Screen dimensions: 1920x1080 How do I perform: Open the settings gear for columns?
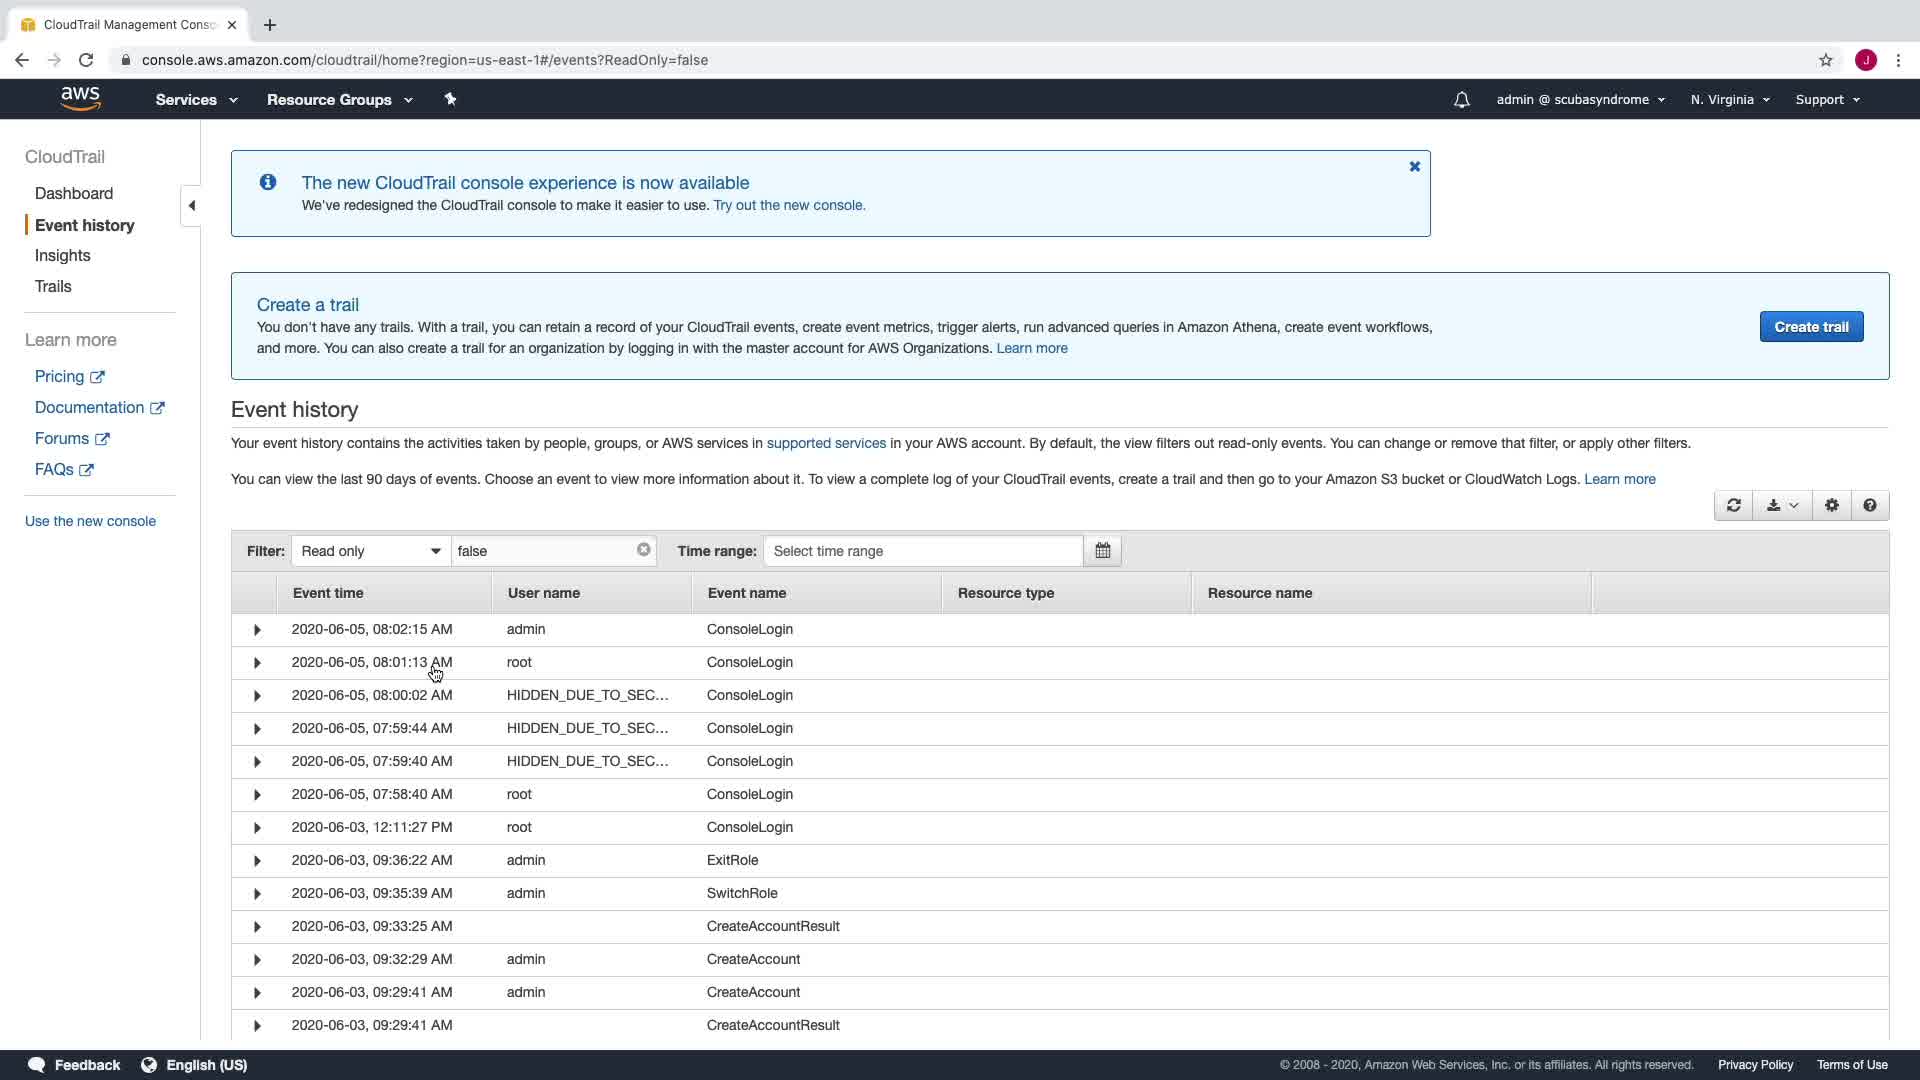[x=1831, y=506]
